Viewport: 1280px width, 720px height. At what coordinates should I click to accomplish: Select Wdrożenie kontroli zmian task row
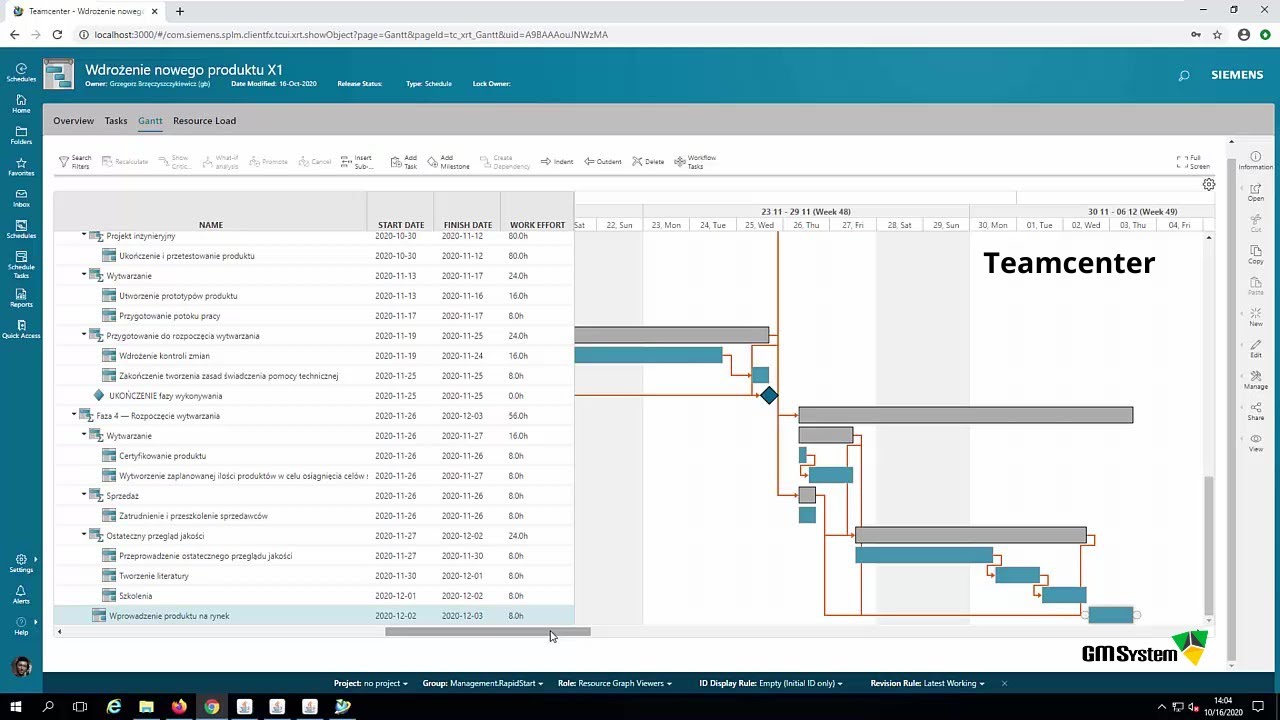tap(314, 356)
